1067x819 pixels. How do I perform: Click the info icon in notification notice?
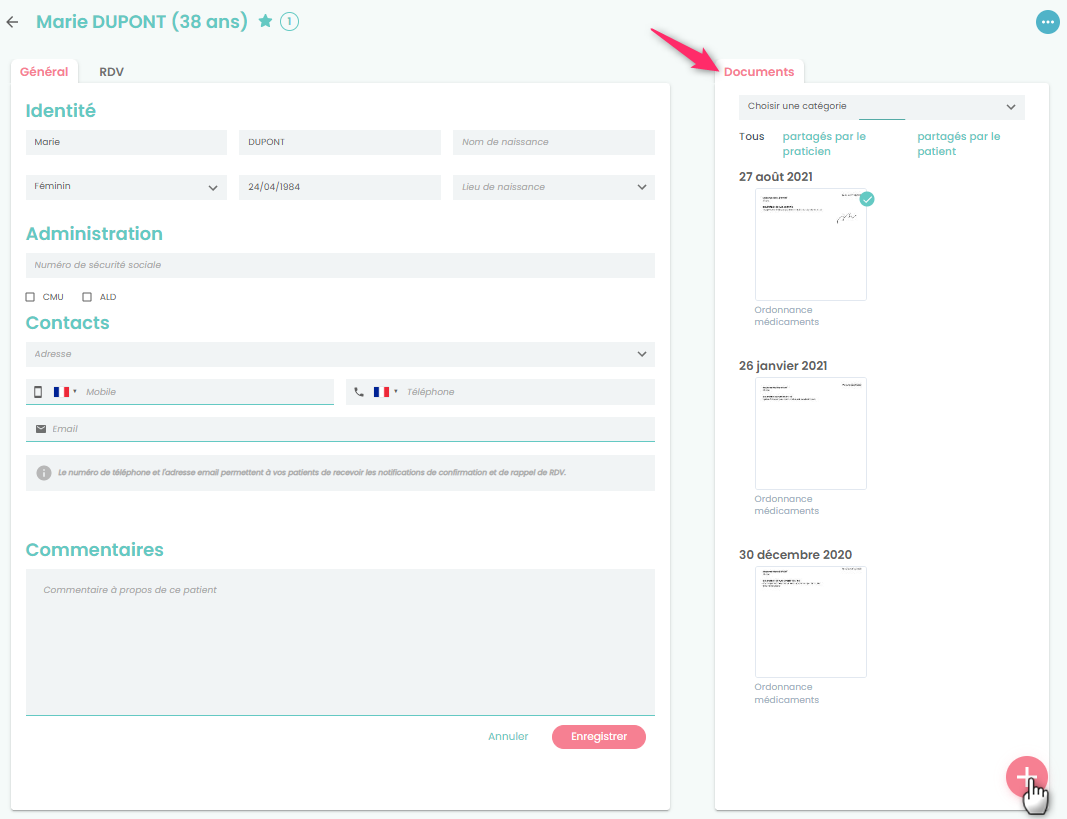point(44,473)
